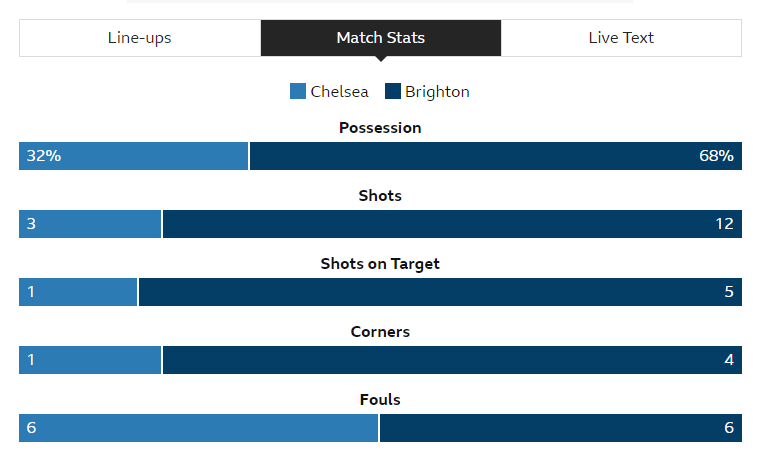Click Brighton's 4 corners bar

coord(452,360)
